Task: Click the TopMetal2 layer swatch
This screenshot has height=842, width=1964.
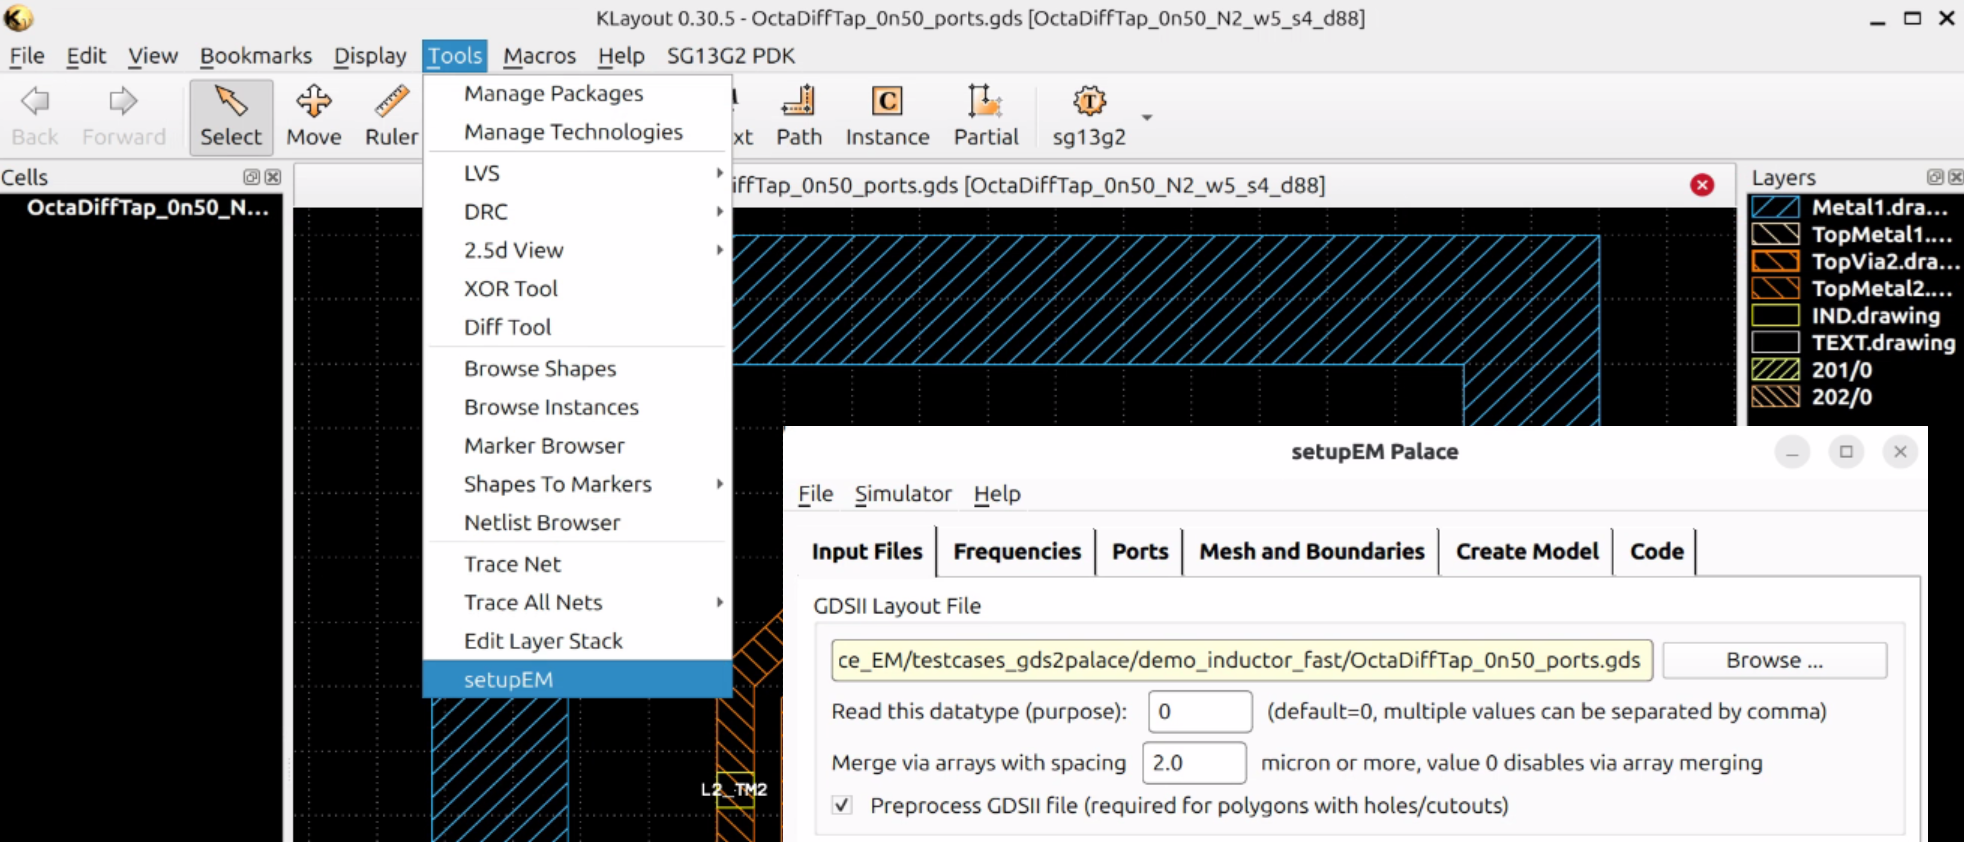Action: [x=1776, y=288]
